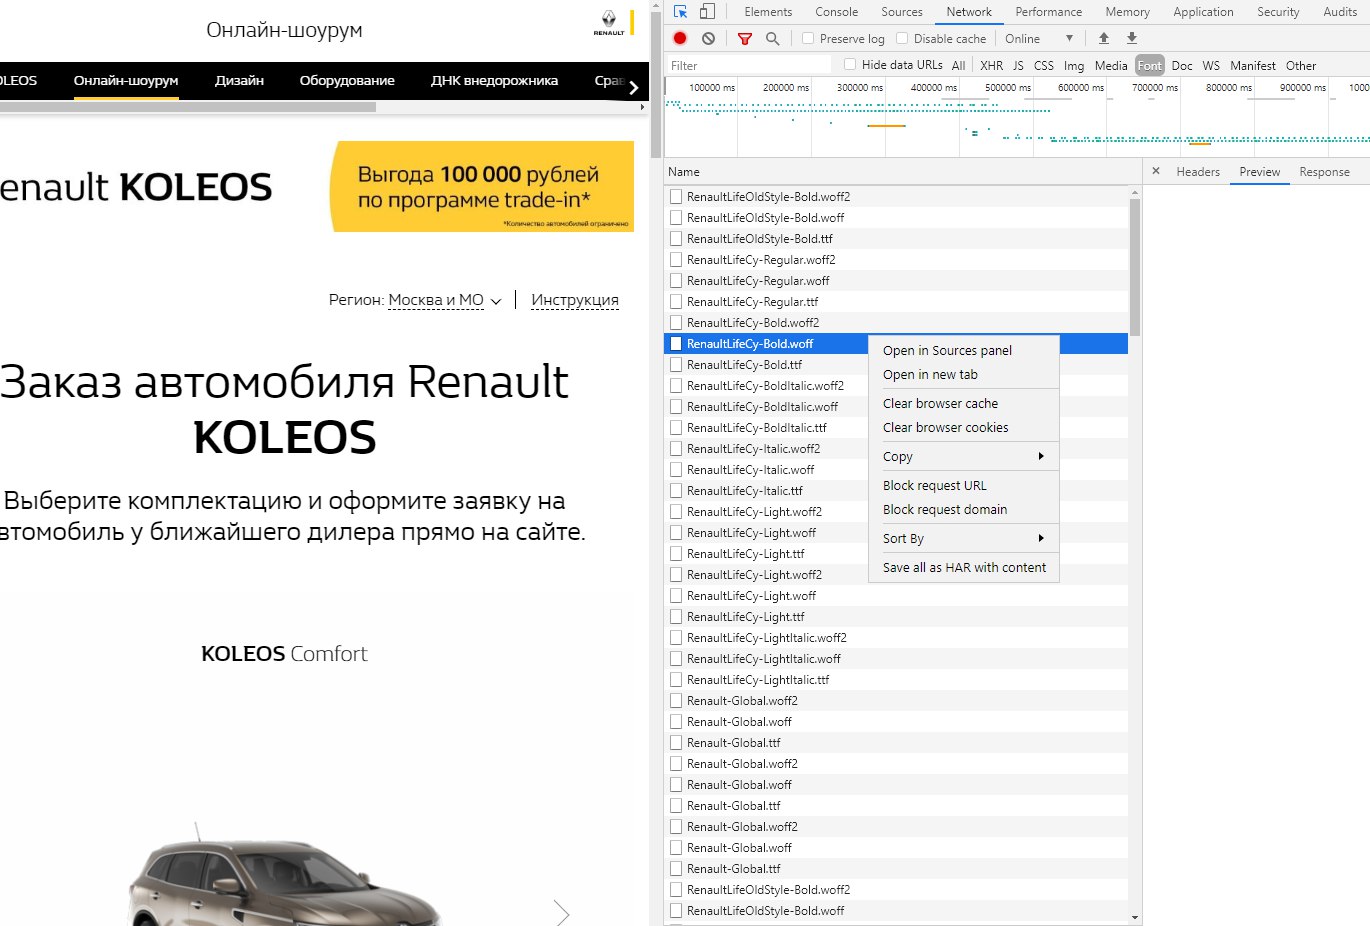
Task: Toggle the Img request type filter
Action: click(x=1074, y=65)
